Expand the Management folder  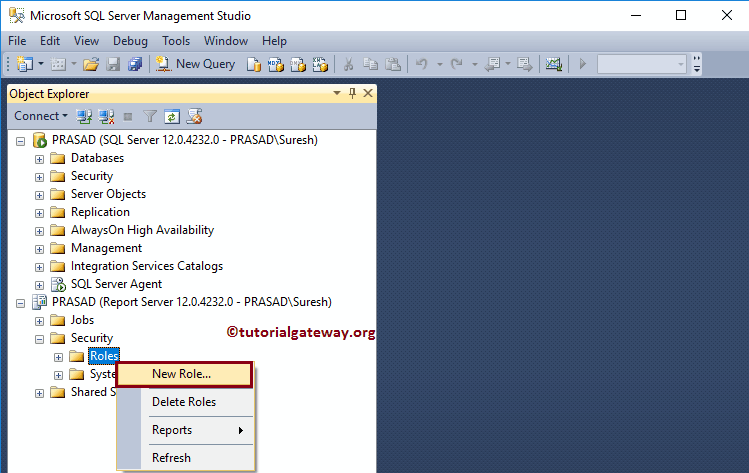[x=40, y=249]
